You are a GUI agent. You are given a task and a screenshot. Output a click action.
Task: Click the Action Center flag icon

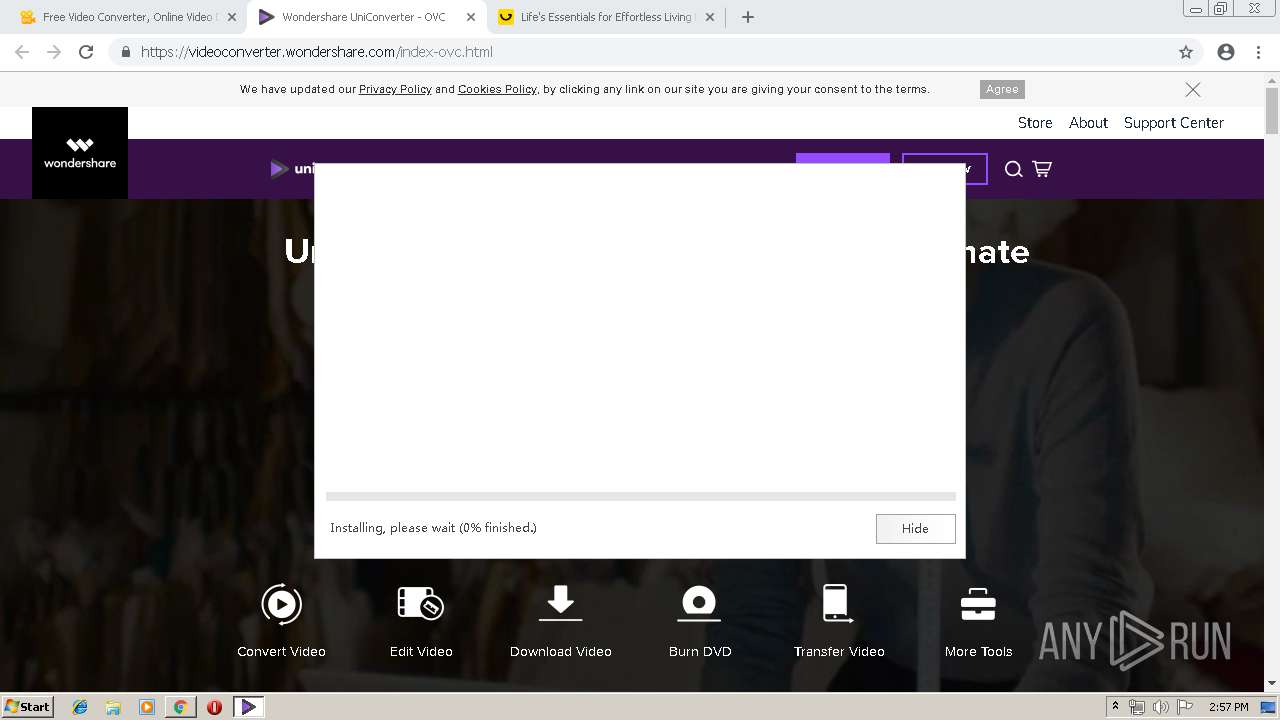(x=1184, y=707)
